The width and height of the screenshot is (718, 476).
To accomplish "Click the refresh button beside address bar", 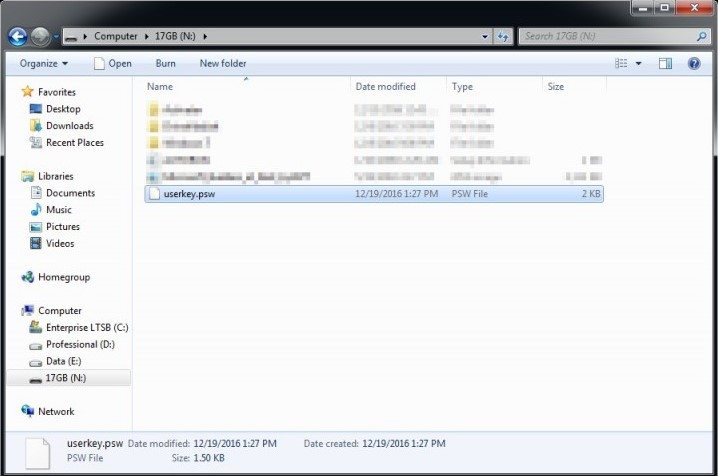I will point(502,37).
